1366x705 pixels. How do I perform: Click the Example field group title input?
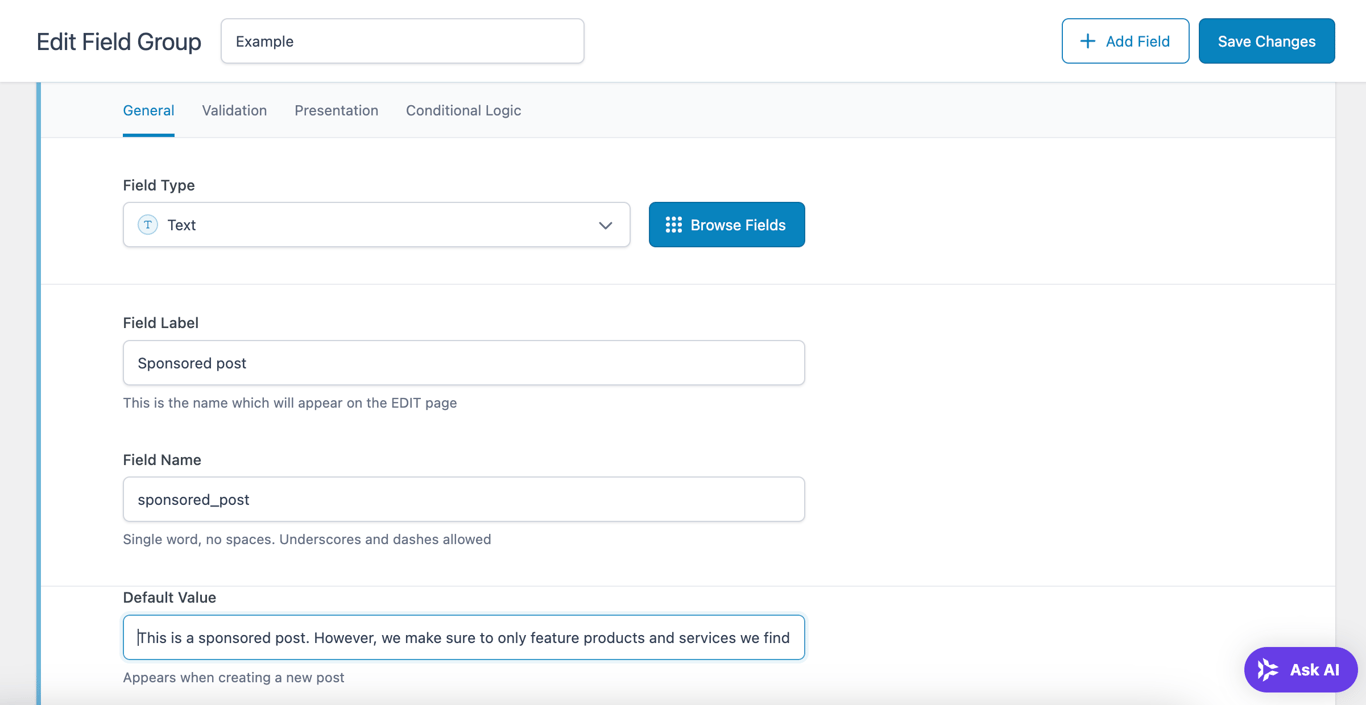[402, 41]
